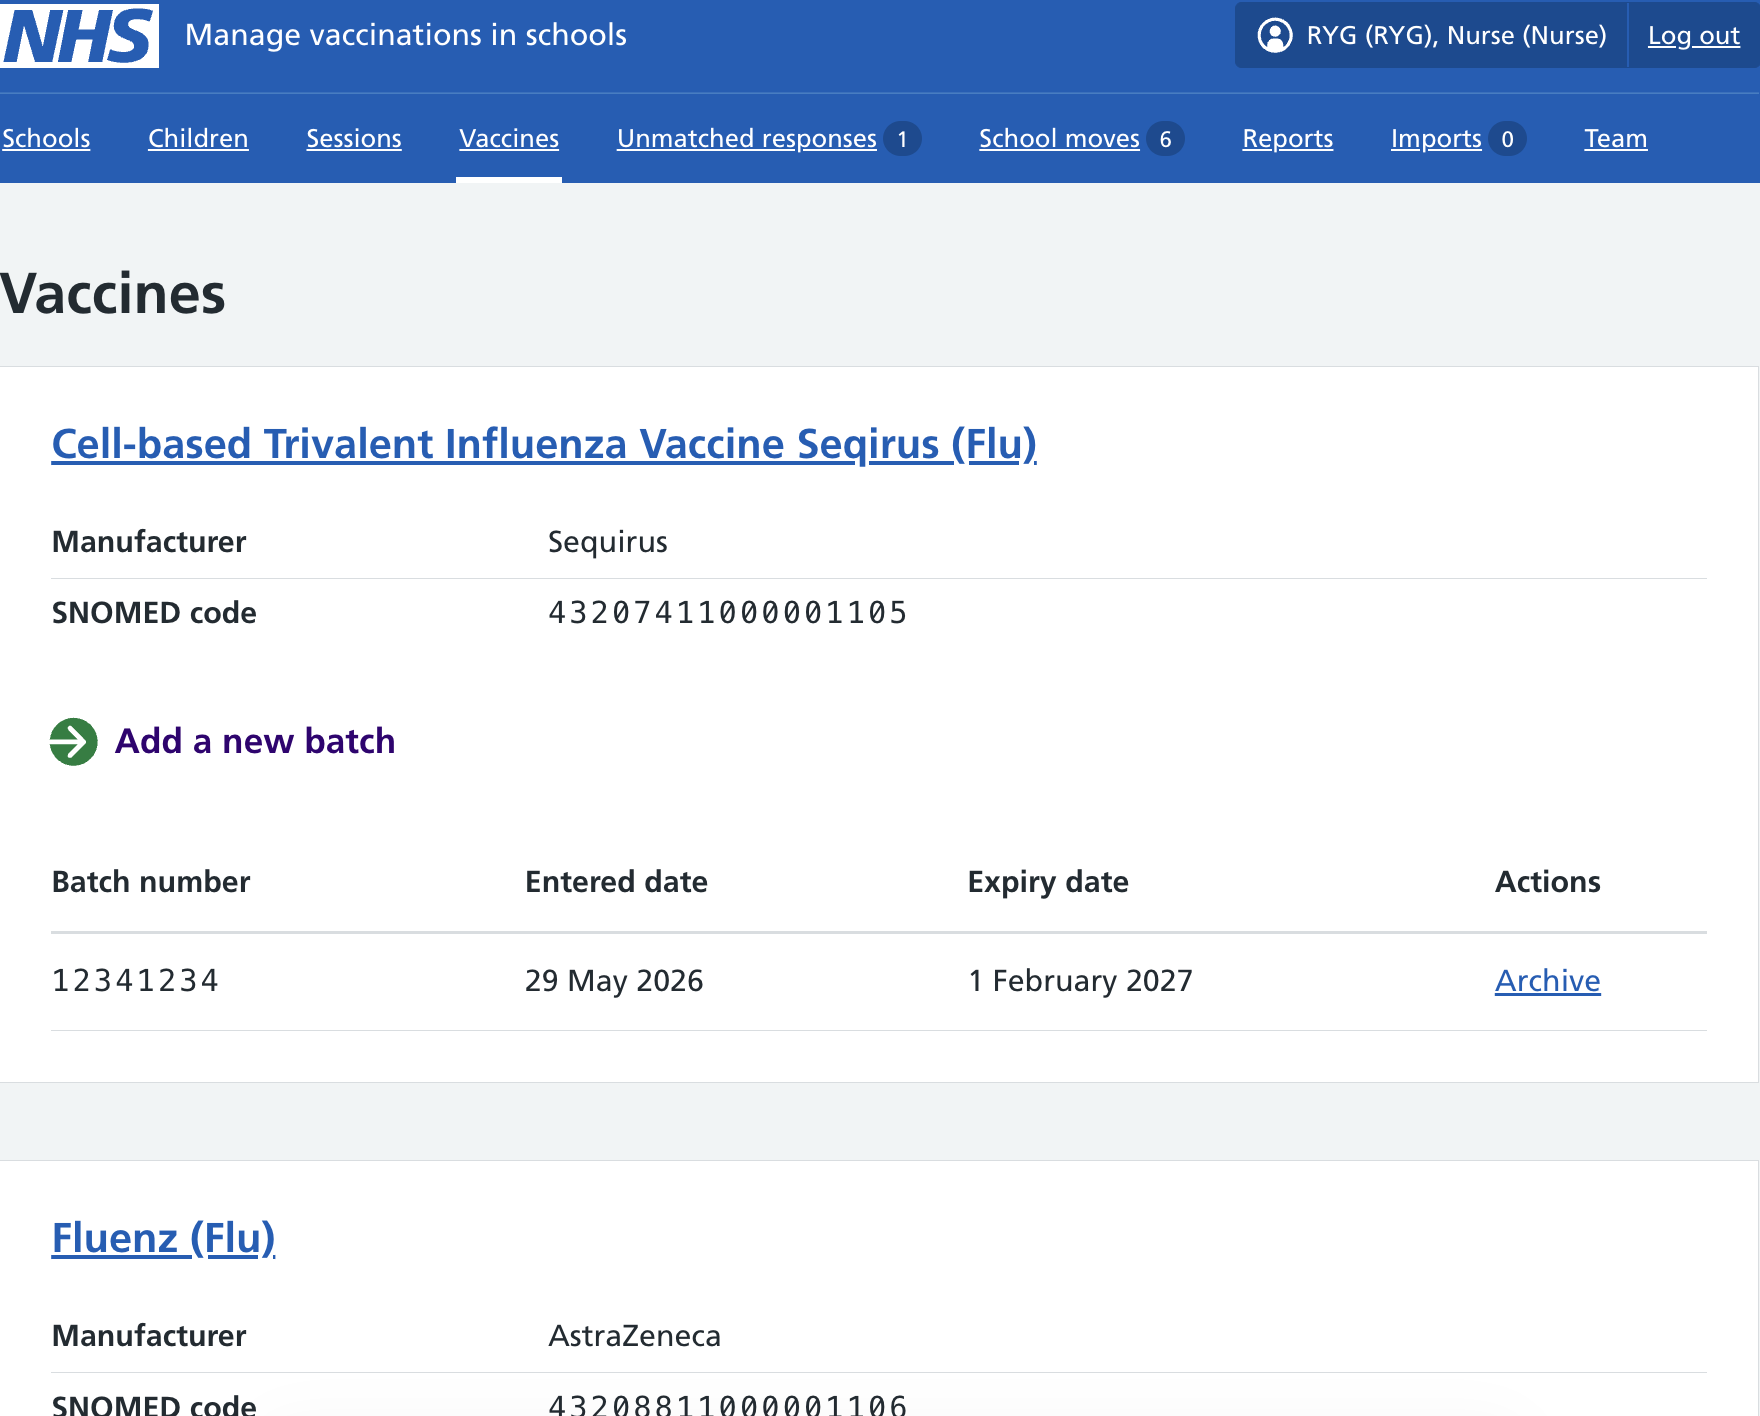Click the NHS logo
This screenshot has height=1416, width=1760.
(79, 35)
